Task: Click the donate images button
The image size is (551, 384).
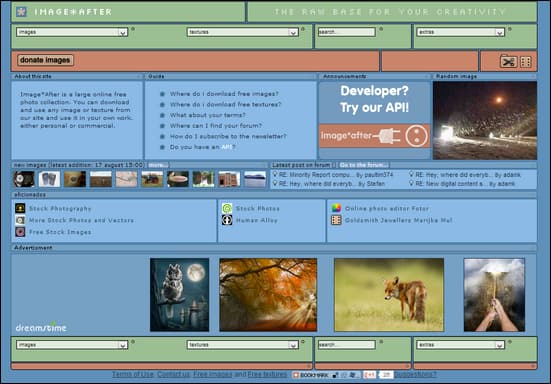Action: 45,60
